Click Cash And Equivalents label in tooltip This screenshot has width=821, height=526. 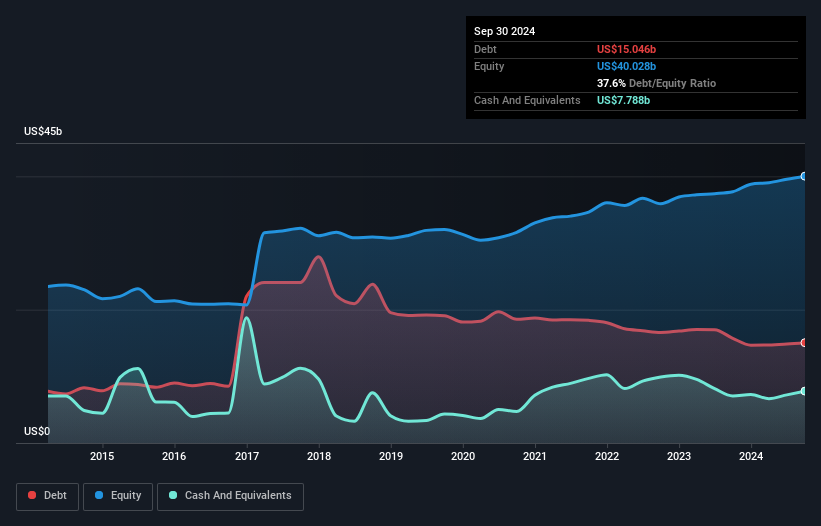[x=527, y=100]
